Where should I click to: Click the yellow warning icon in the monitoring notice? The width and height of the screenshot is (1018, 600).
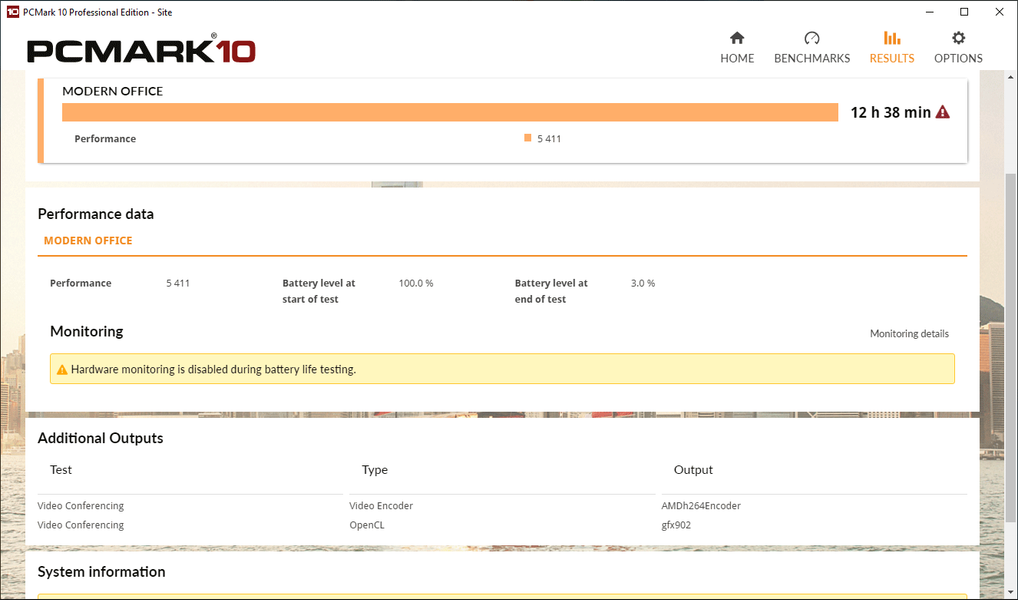62,369
